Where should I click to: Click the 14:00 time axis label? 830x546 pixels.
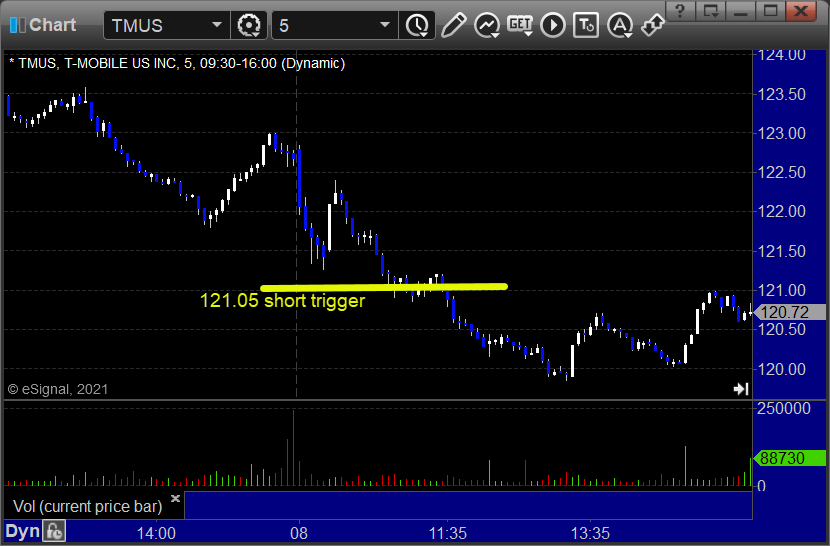coord(156,533)
